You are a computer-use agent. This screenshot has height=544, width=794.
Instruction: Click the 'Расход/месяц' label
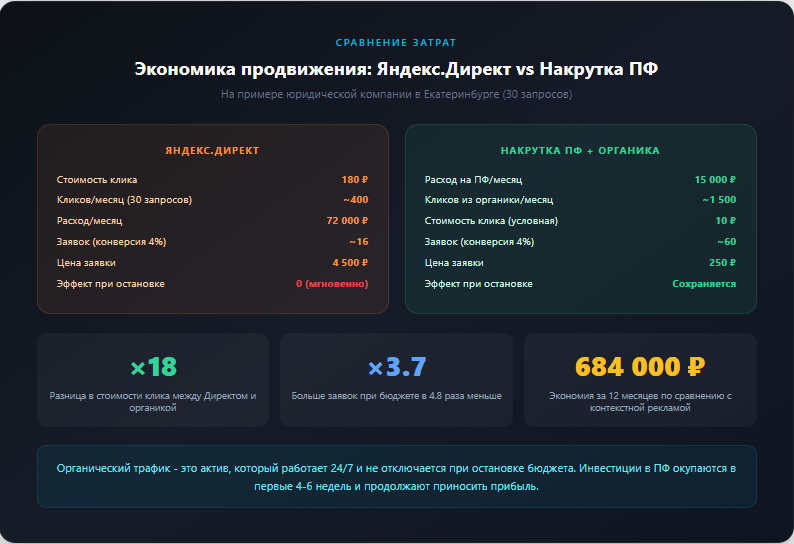coord(89,221)
